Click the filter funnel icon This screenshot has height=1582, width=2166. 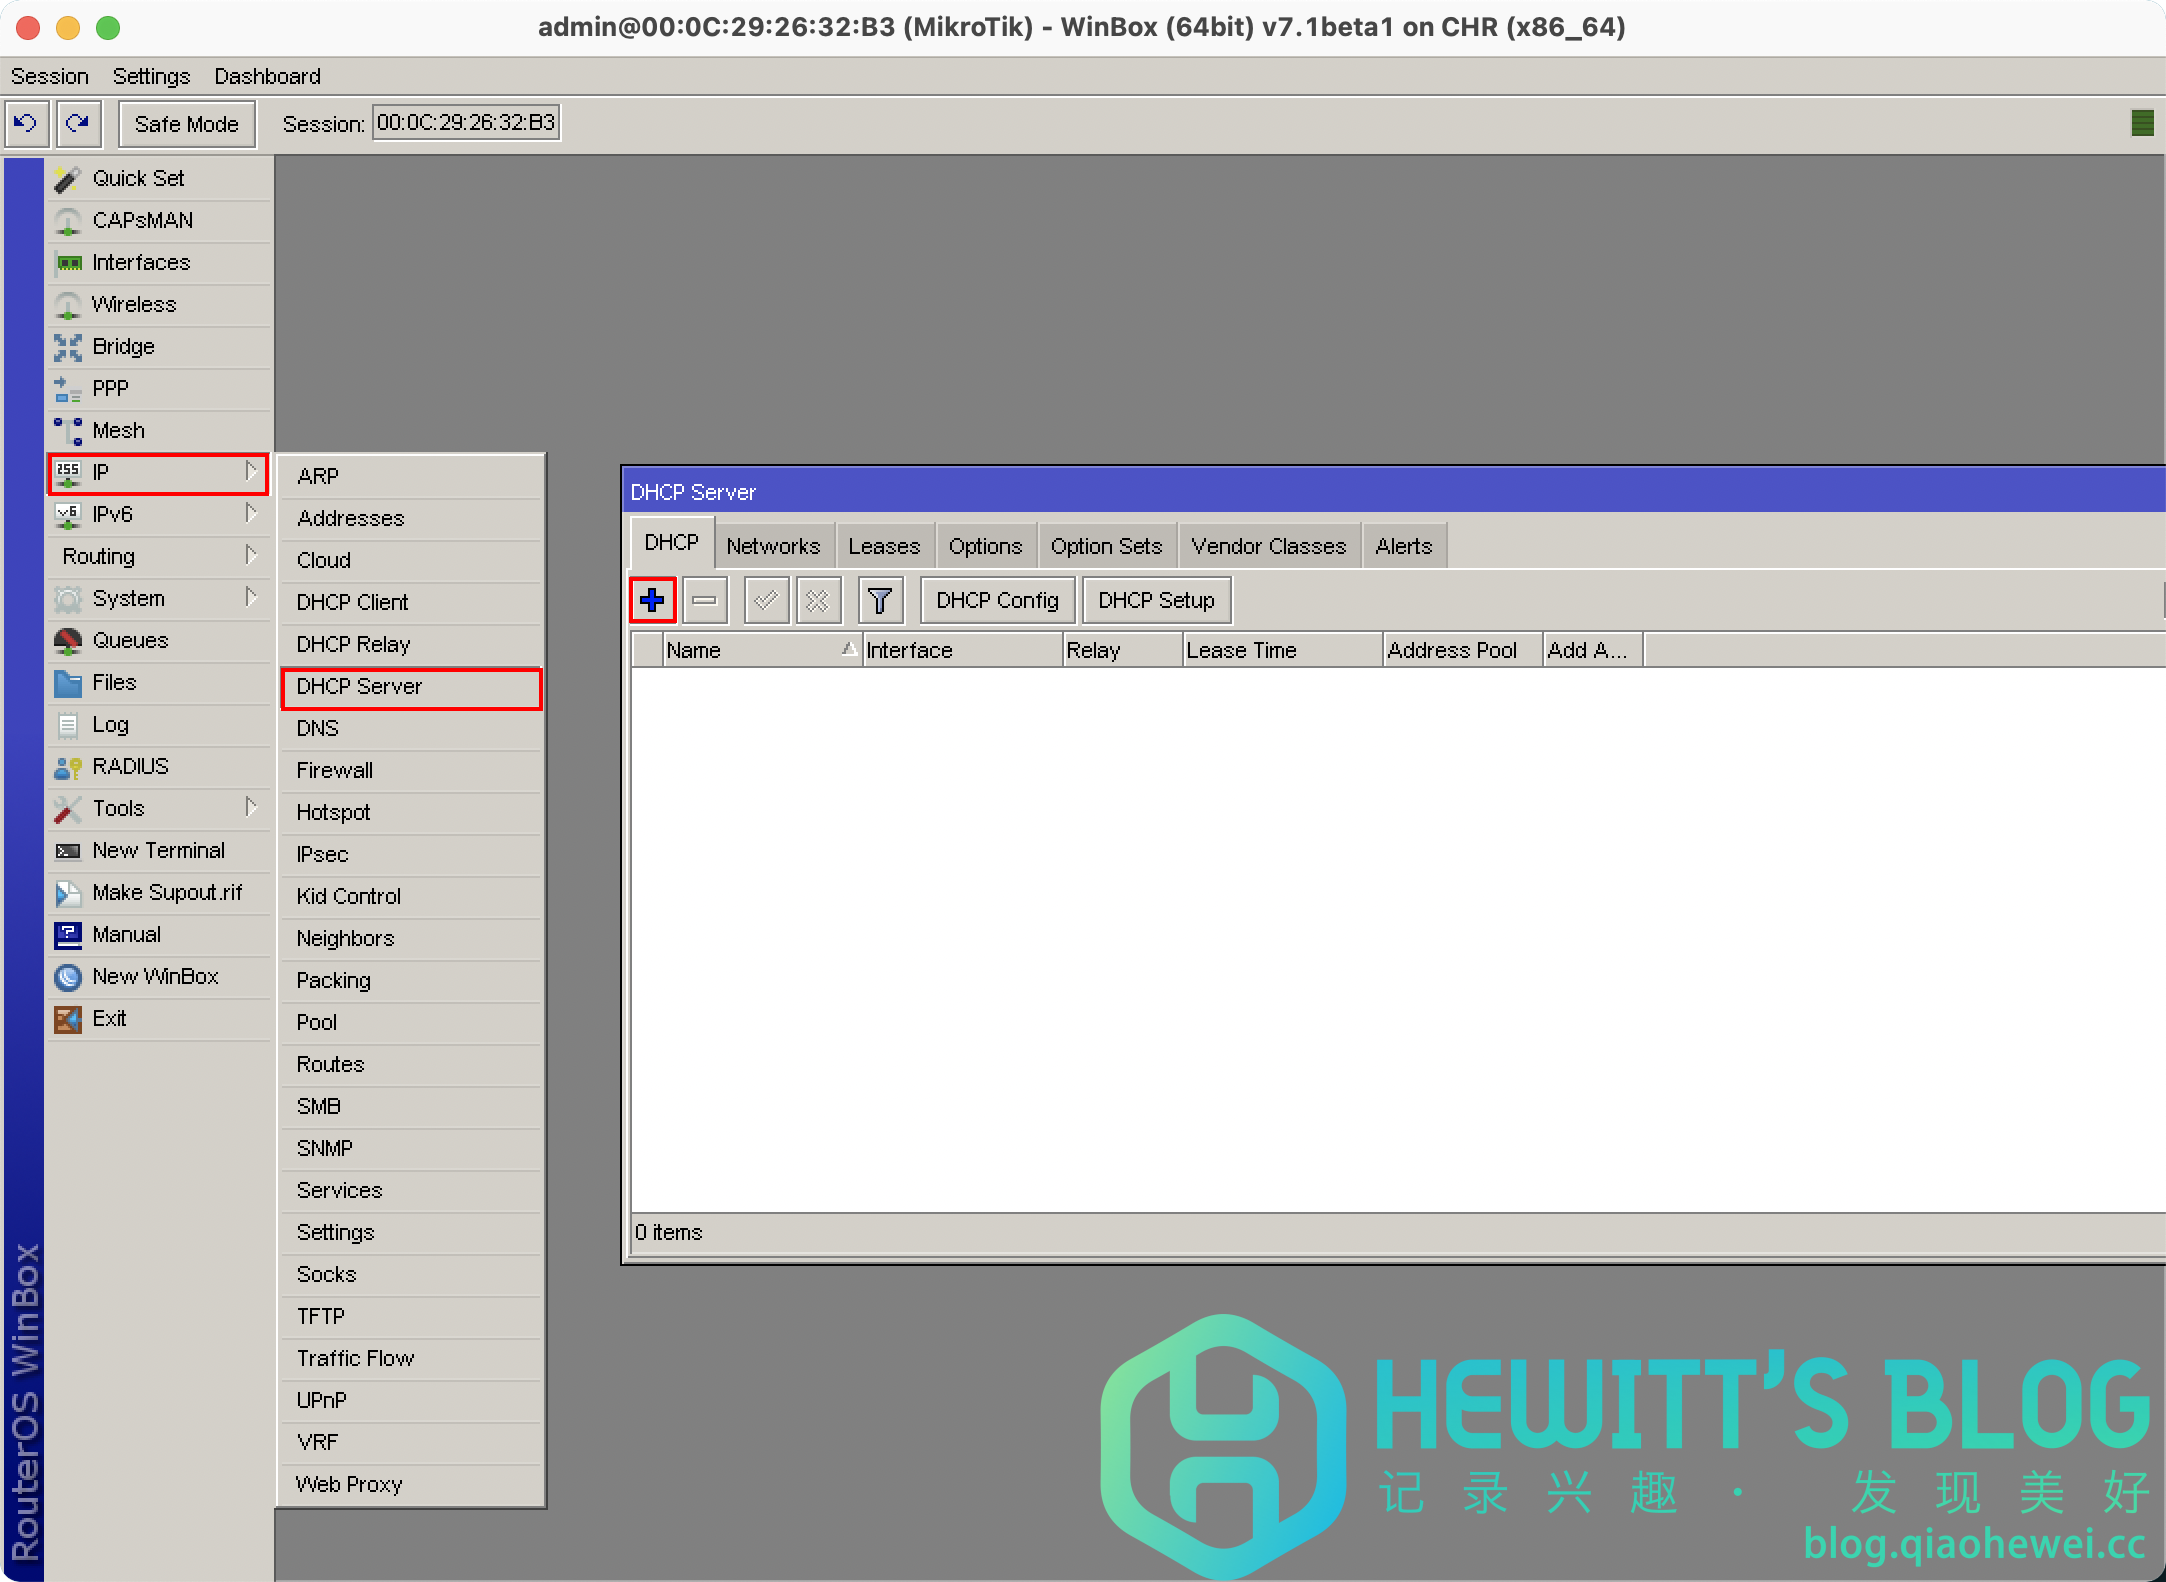tap(880, 600)
